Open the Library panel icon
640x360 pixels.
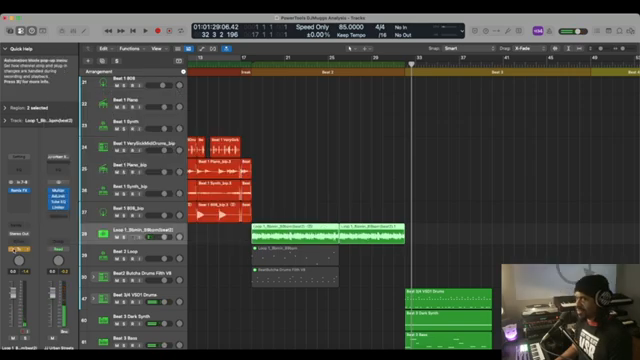pos(10,31)
